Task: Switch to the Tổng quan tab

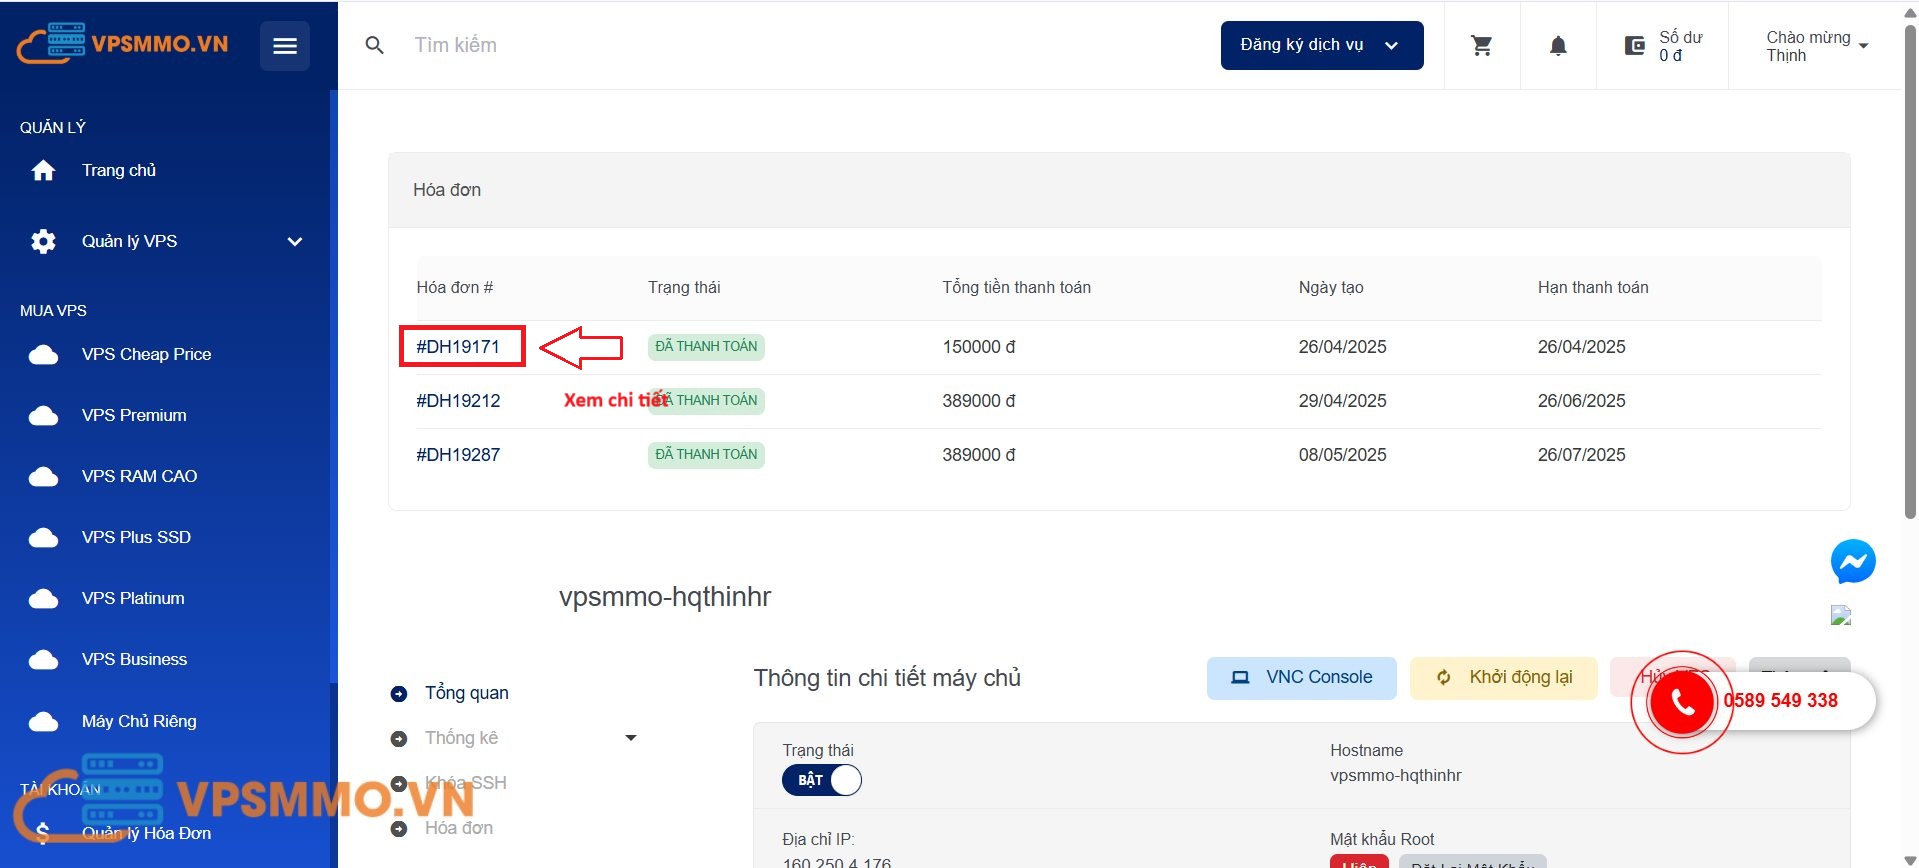Action: coord(466,693)
